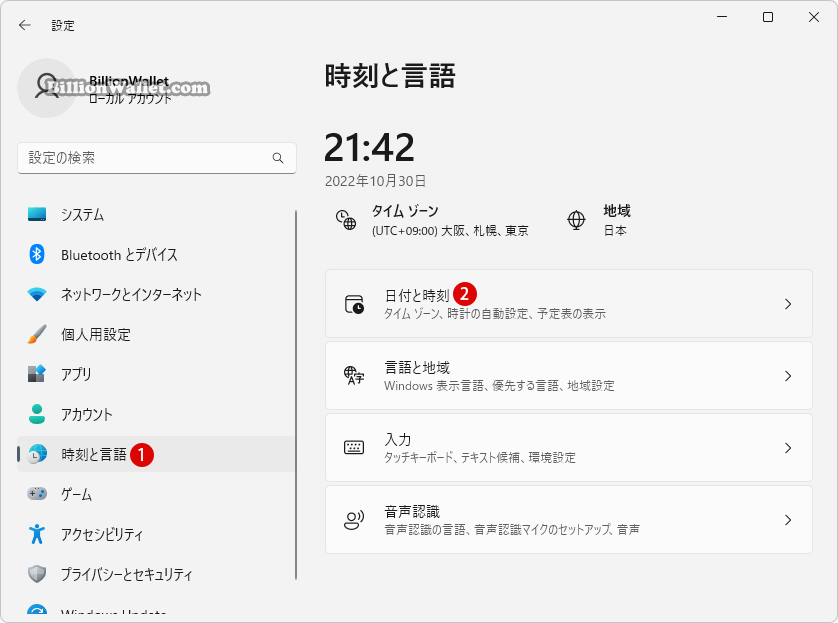The height and width of the screenshot is (623, 838).
Task: Expand 音声認識 using its chevron
Action: click(788, 520)
